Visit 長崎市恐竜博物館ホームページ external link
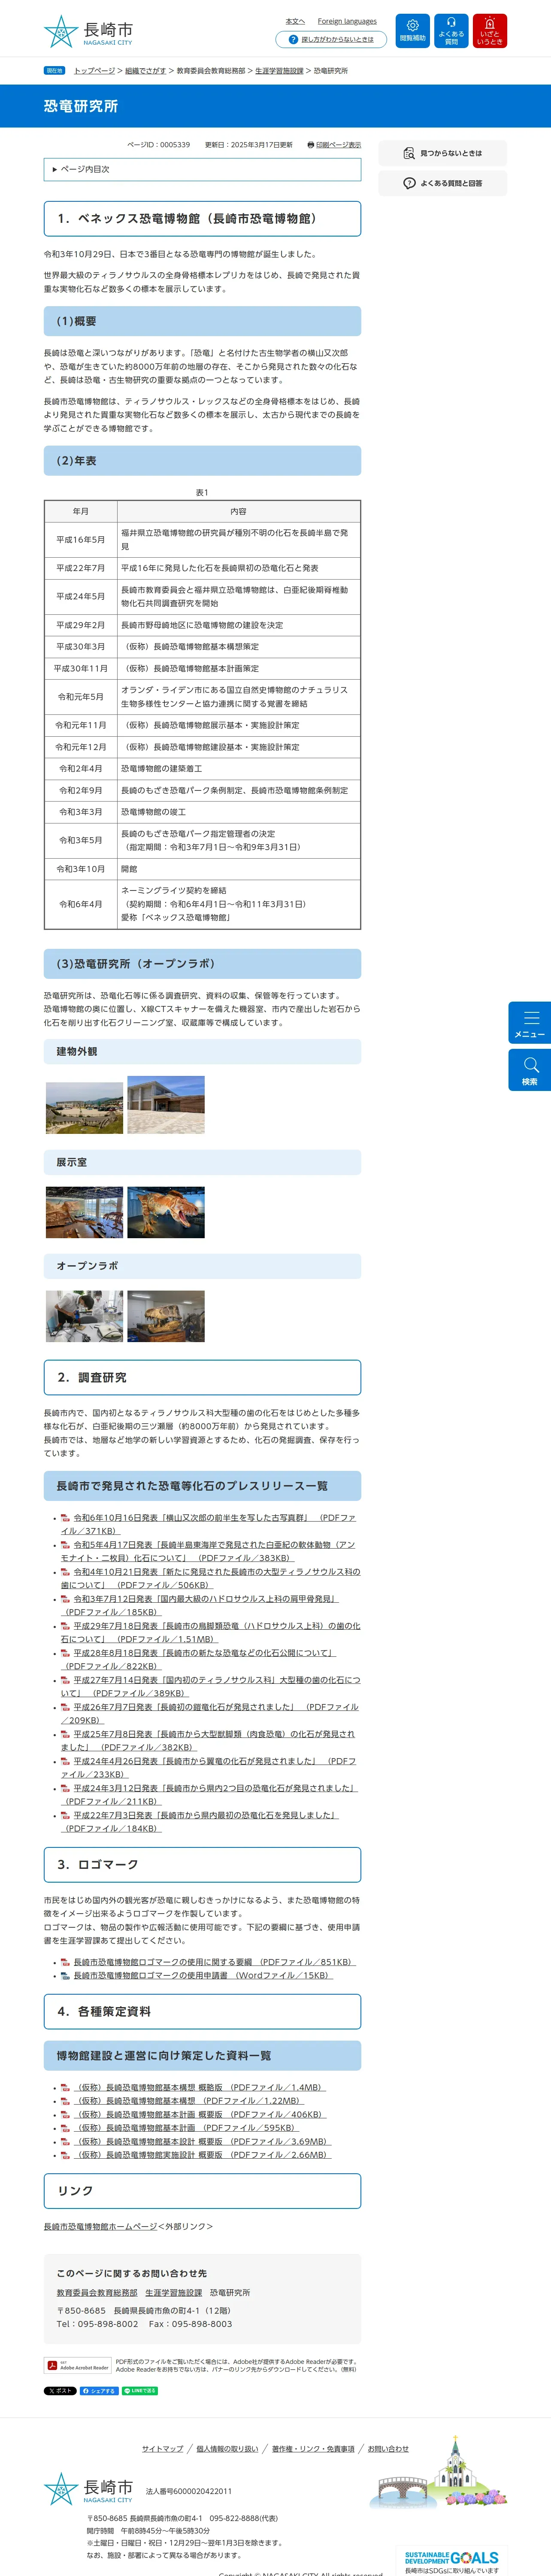The width and height of the screenshot is (551, 2576). click(100, 2226)
